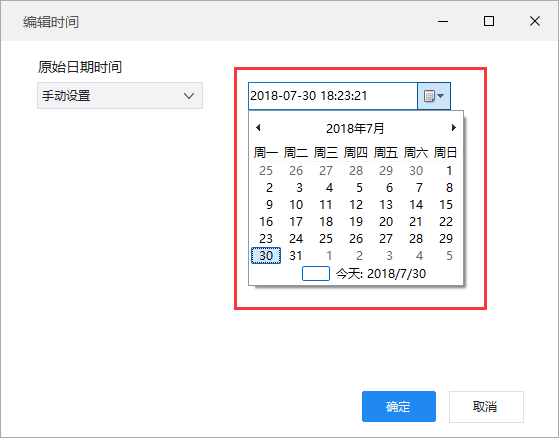Image resolution: width=559 pixels, height=438 pixels.
Task: Close the 编辑时间 dialog
Action: coord(535,21)
